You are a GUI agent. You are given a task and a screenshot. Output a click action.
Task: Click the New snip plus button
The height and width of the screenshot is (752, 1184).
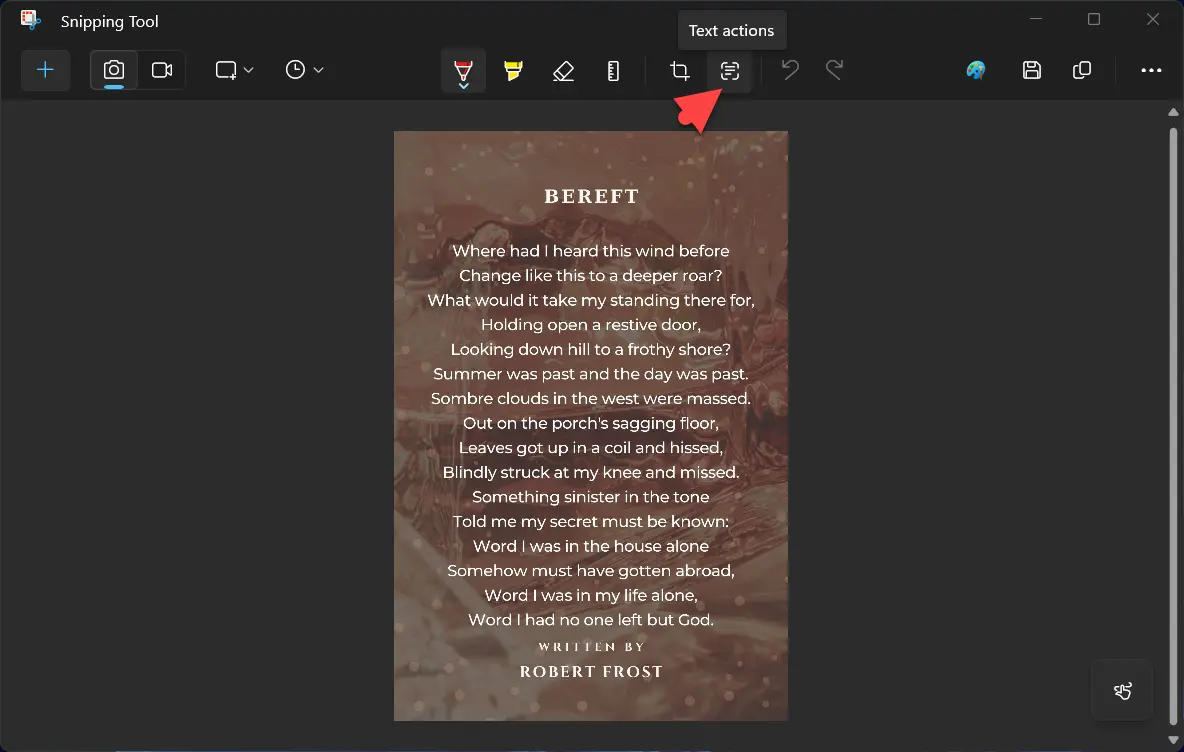tap(45, 70)
